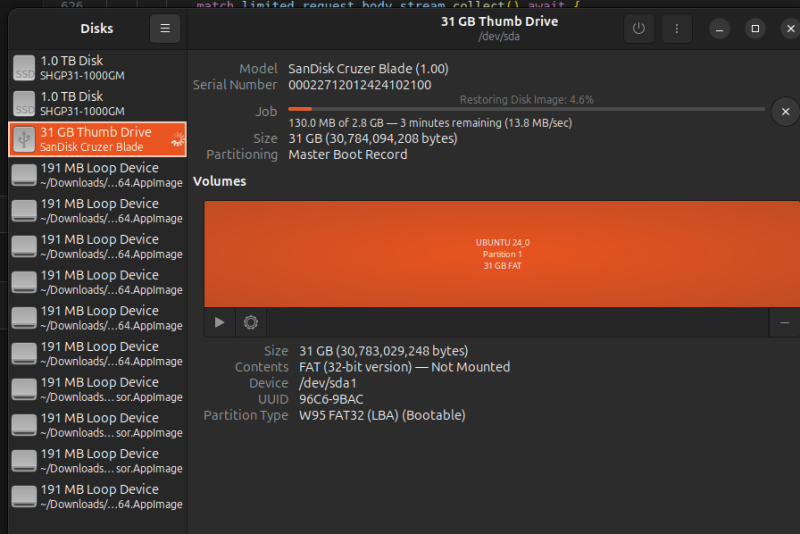Open the Disks hamburger application menu
The height and width of the screenshot is (534, 800).
coord(165,29)
